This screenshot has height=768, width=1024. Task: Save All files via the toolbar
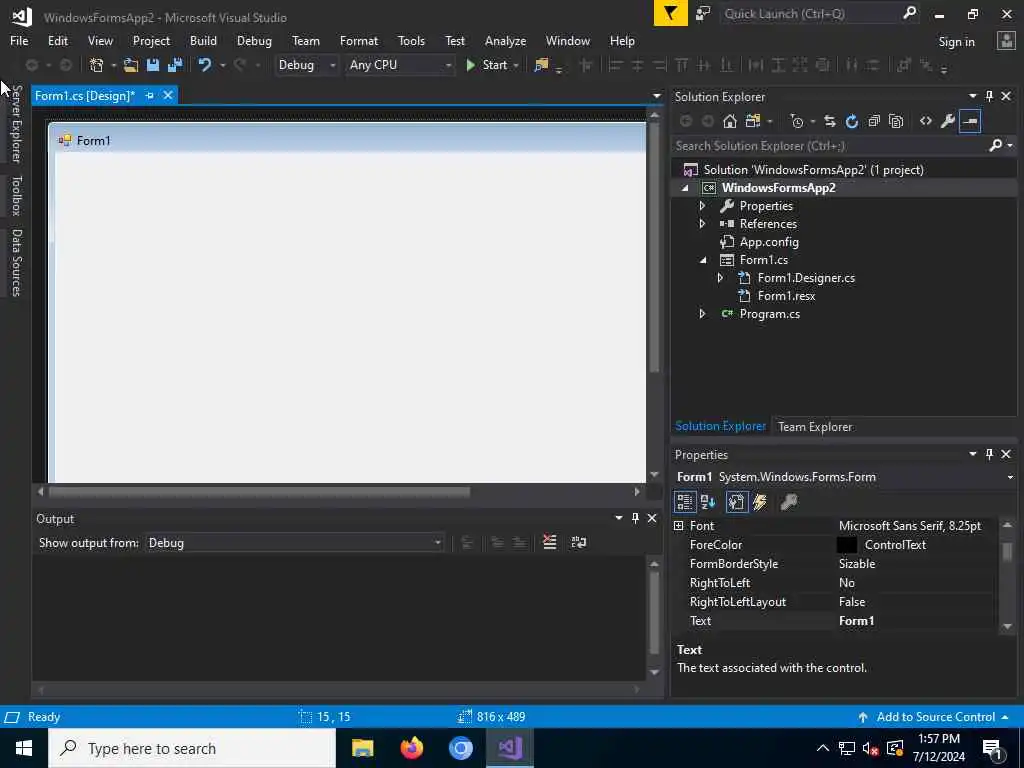pos(175,65)
